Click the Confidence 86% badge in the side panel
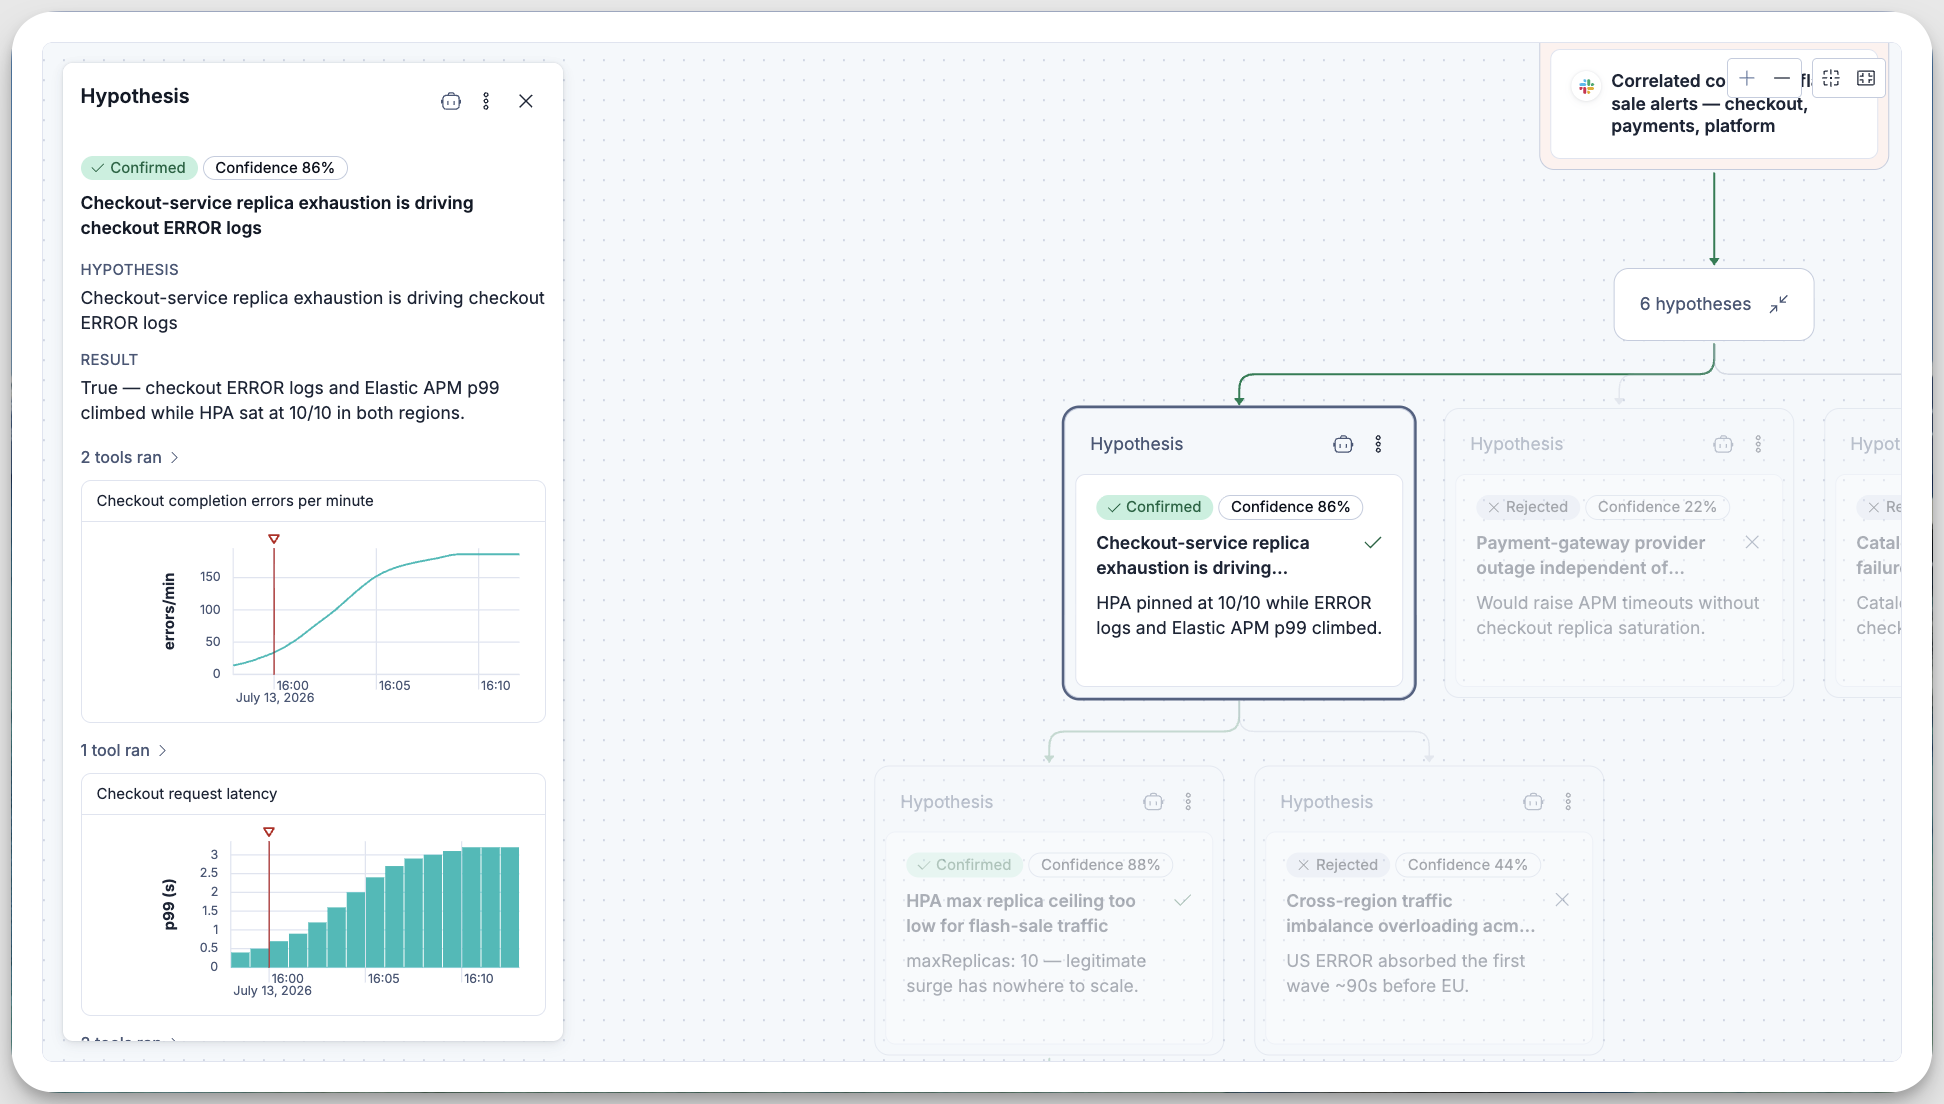The image size is (1944, 1104). point(275,168)
